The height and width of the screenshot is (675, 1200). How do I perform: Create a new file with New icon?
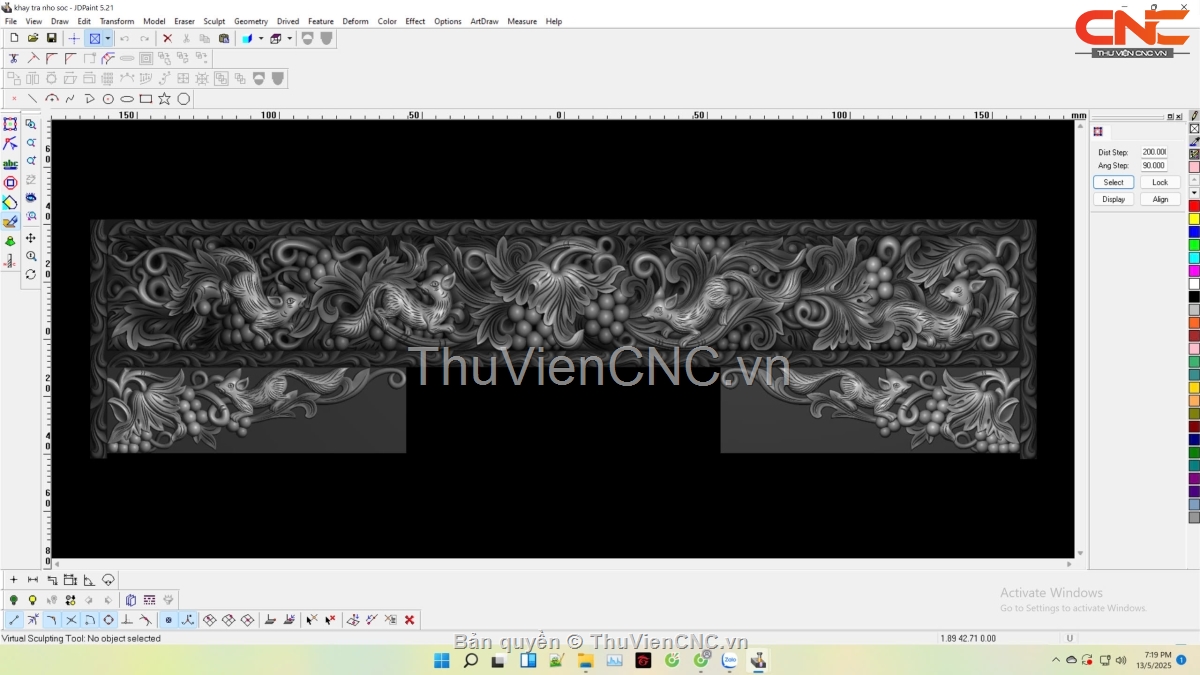(x=14, y=38)
